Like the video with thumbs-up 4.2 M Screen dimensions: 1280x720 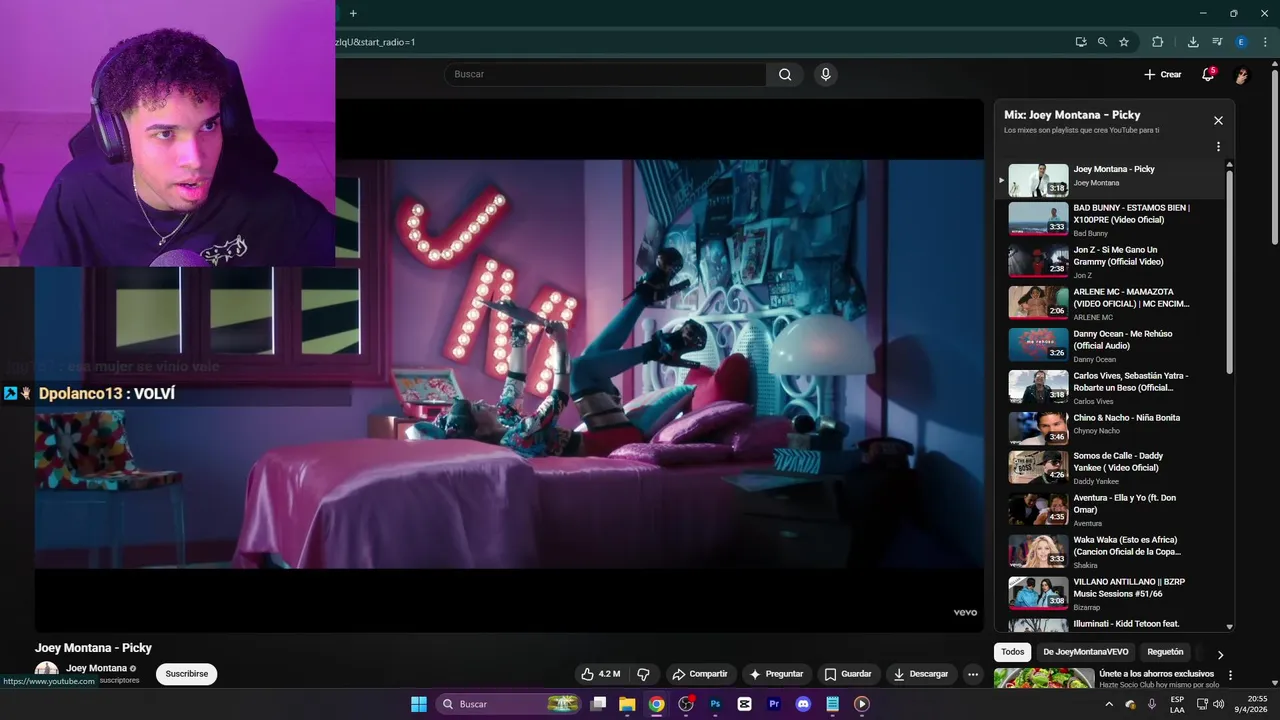pos(601,674)
